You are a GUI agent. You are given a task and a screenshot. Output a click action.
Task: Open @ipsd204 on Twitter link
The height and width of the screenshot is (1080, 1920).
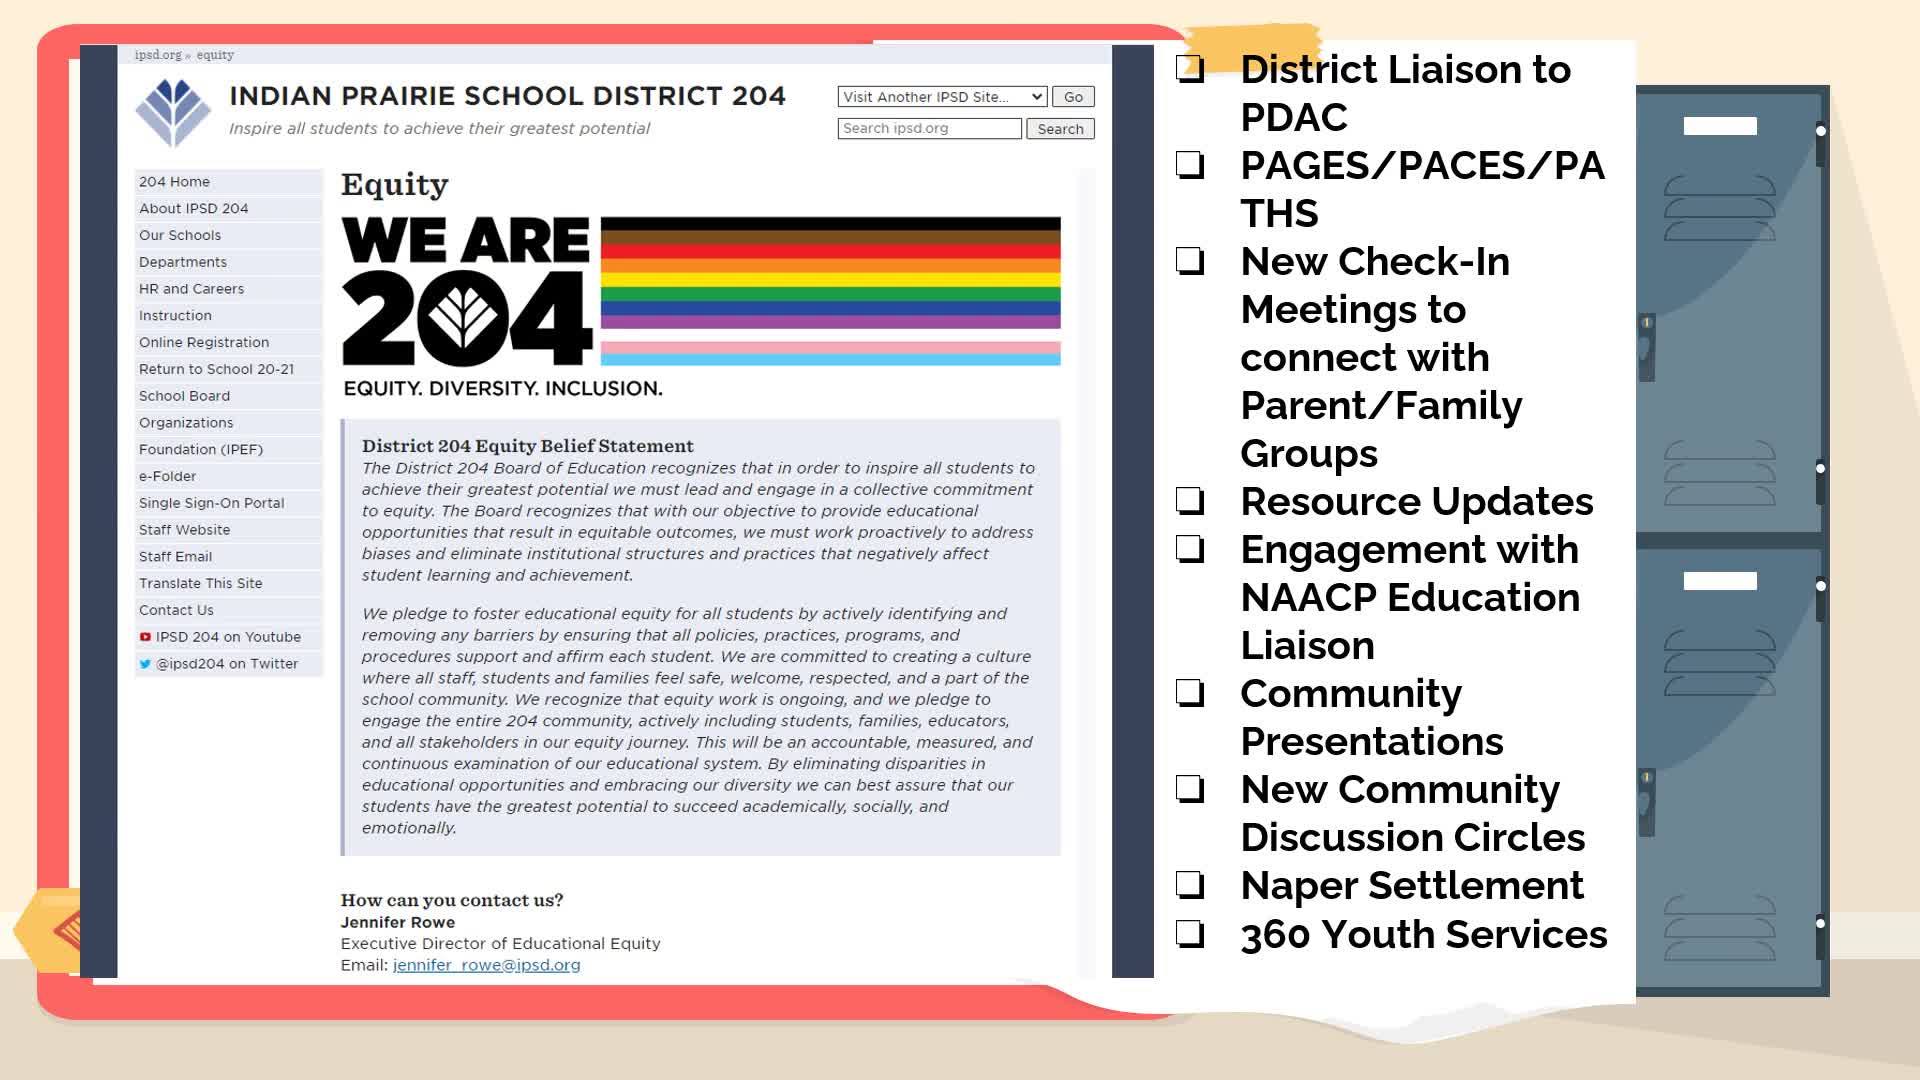(227, 664)
